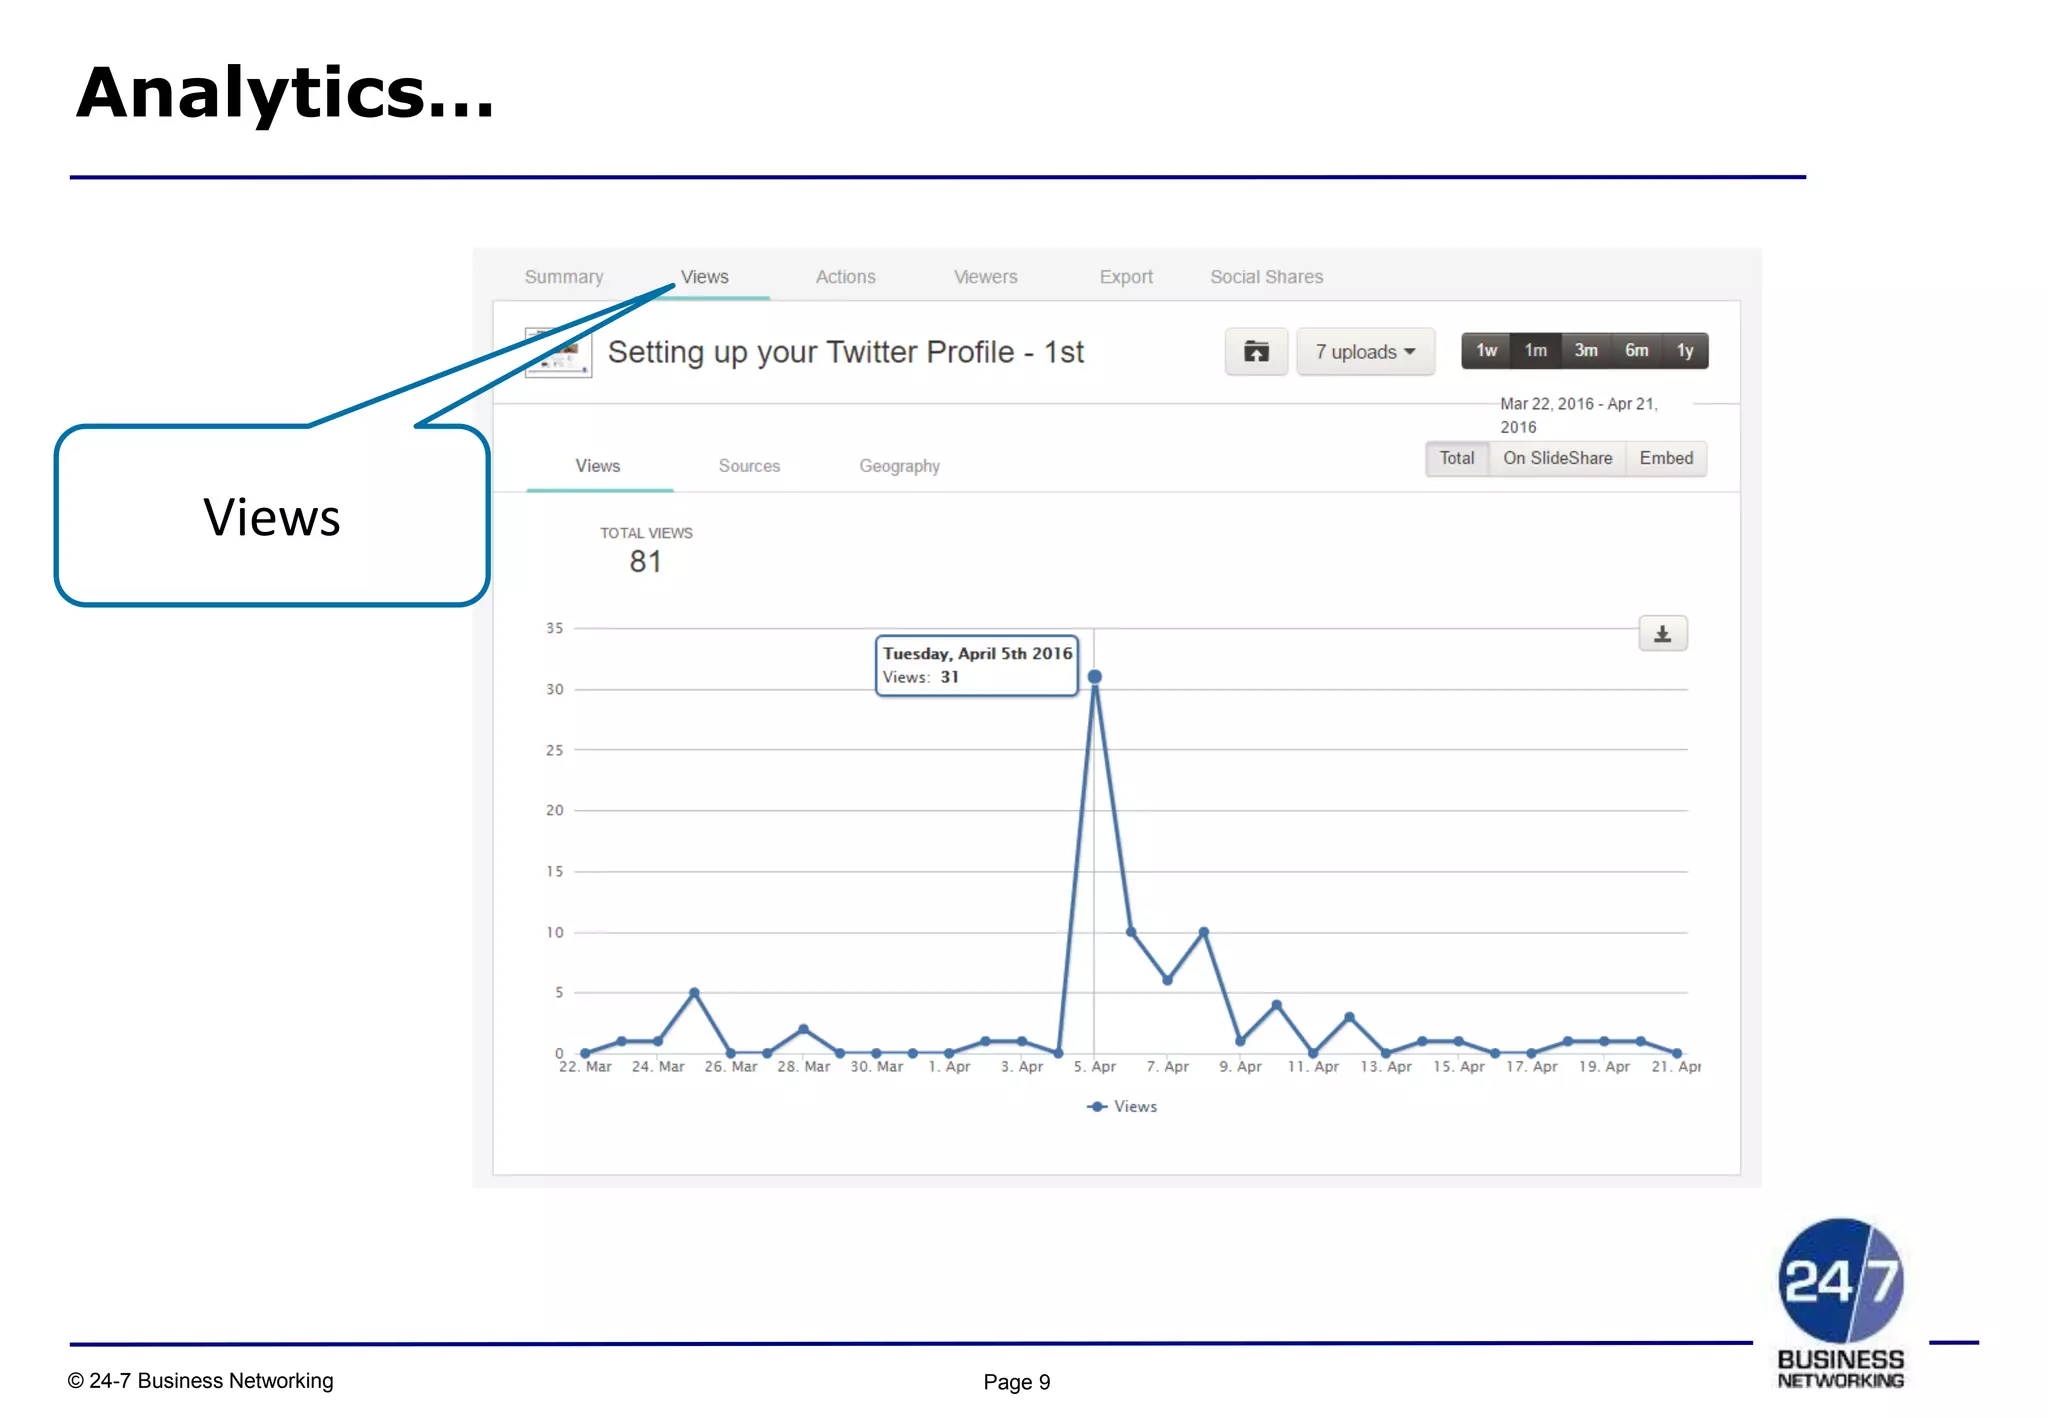The width and height of the screenshot is (2048, 1418).
Task: Click the Embed filter button
Action: coord(1666,458)
